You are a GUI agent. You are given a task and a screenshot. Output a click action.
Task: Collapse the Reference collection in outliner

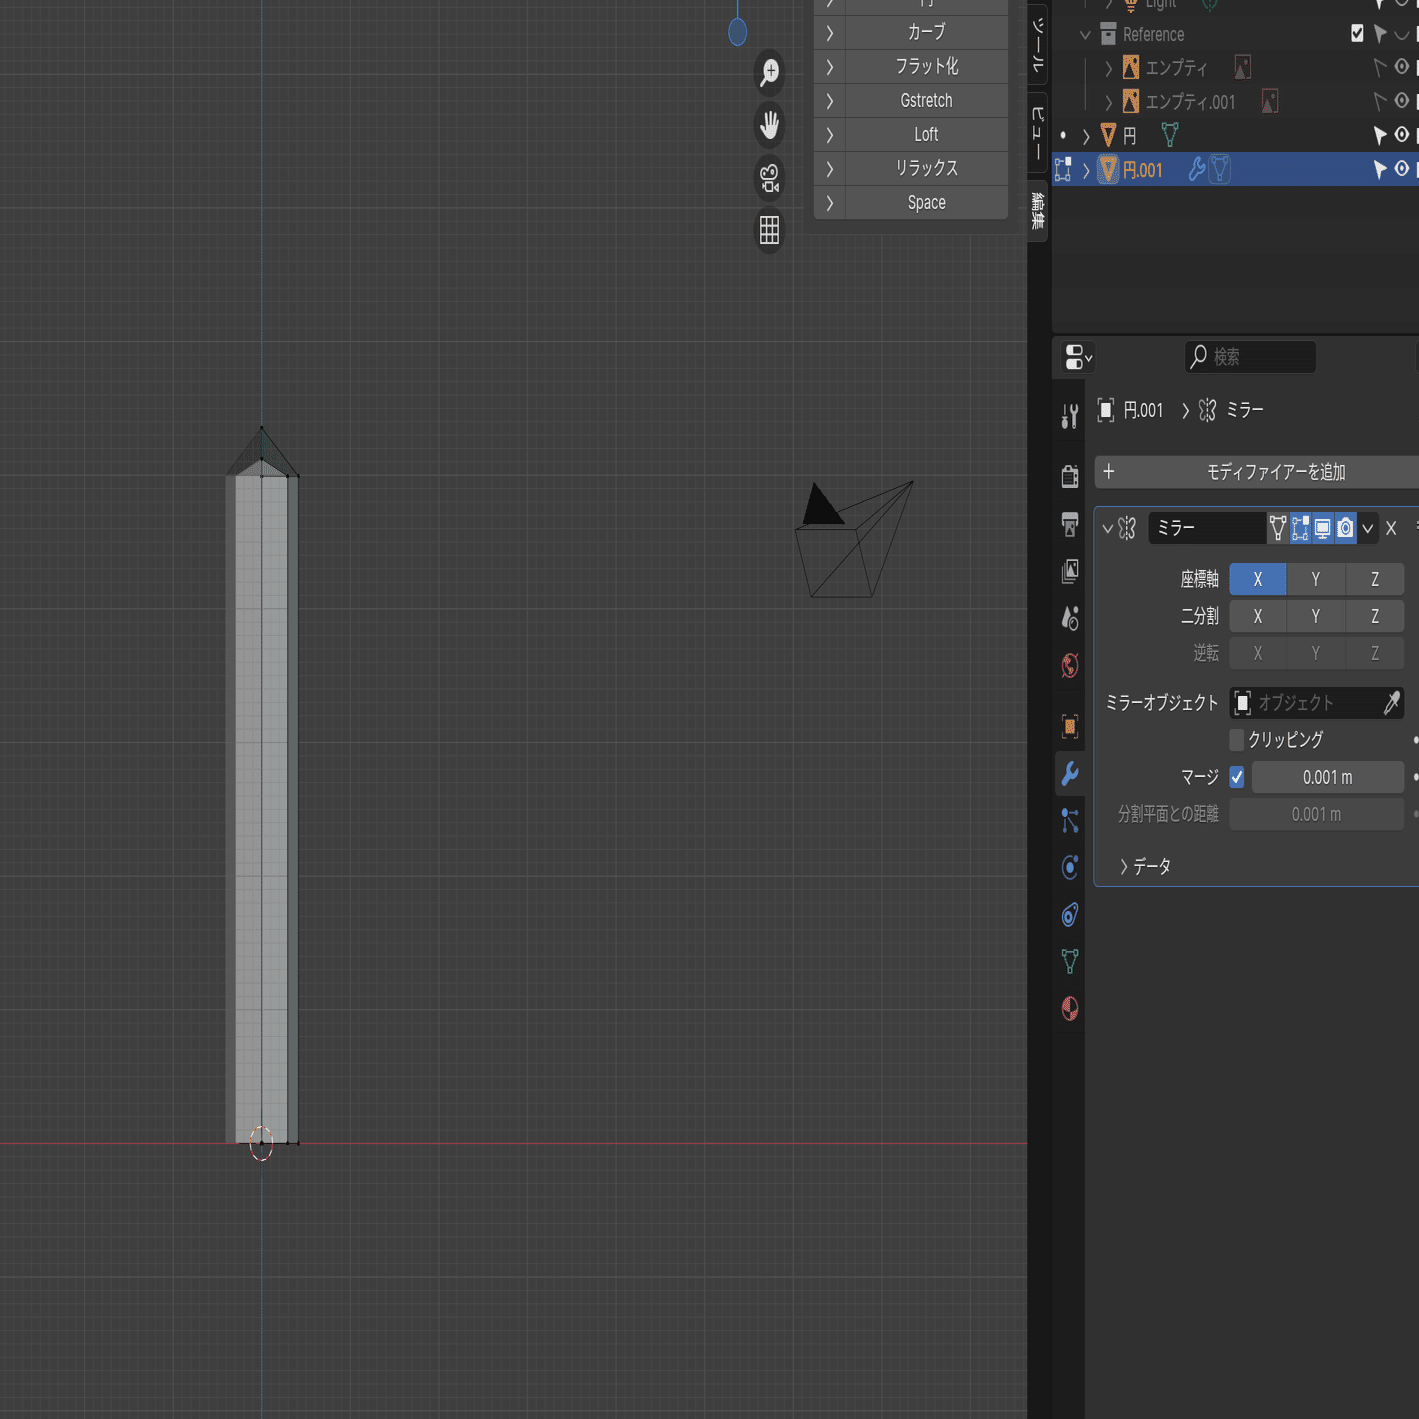(1085, 35)
